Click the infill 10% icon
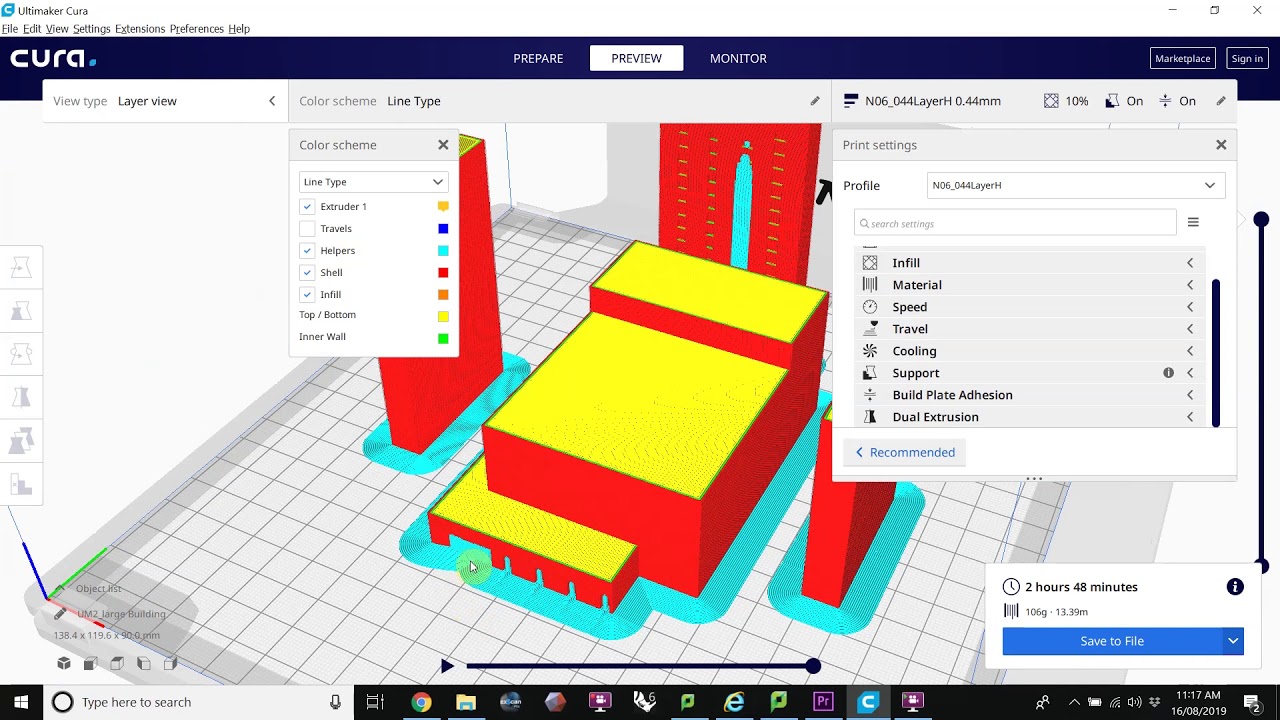Screen dimensions: 1280x720 (1051, 101)
